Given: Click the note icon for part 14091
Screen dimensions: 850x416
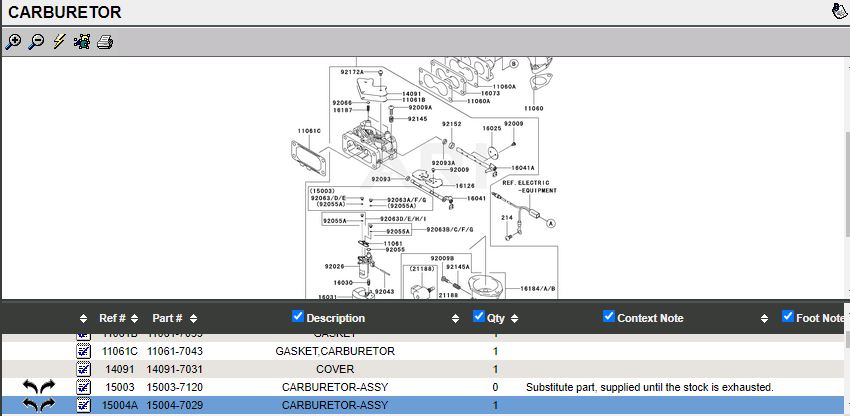Looking at the screenshot, I should (84, 369).
